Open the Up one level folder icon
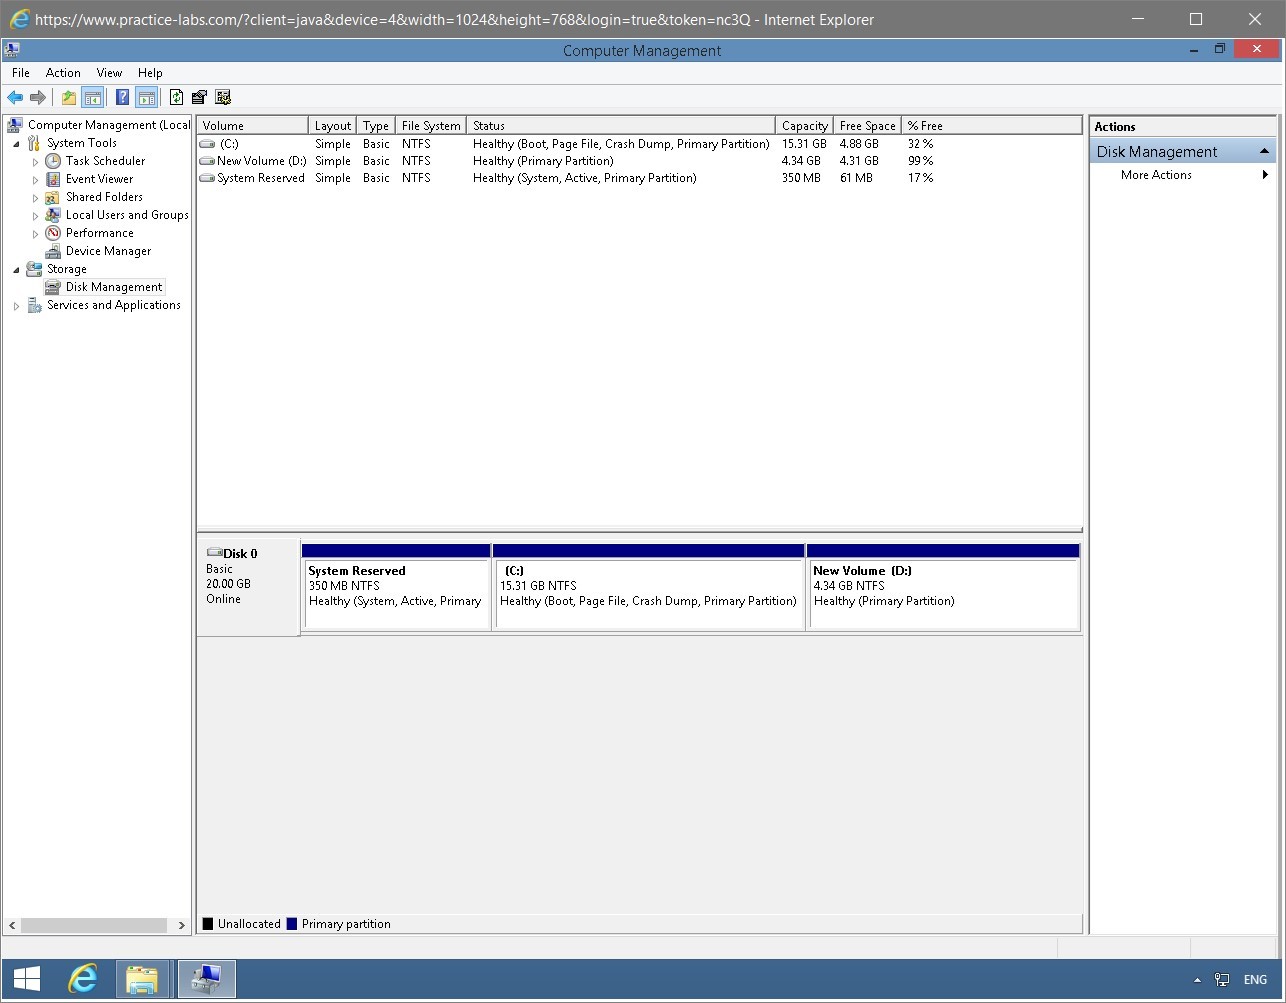Viewport: 1286px width, 1003px height. click(x=67, y=97)
